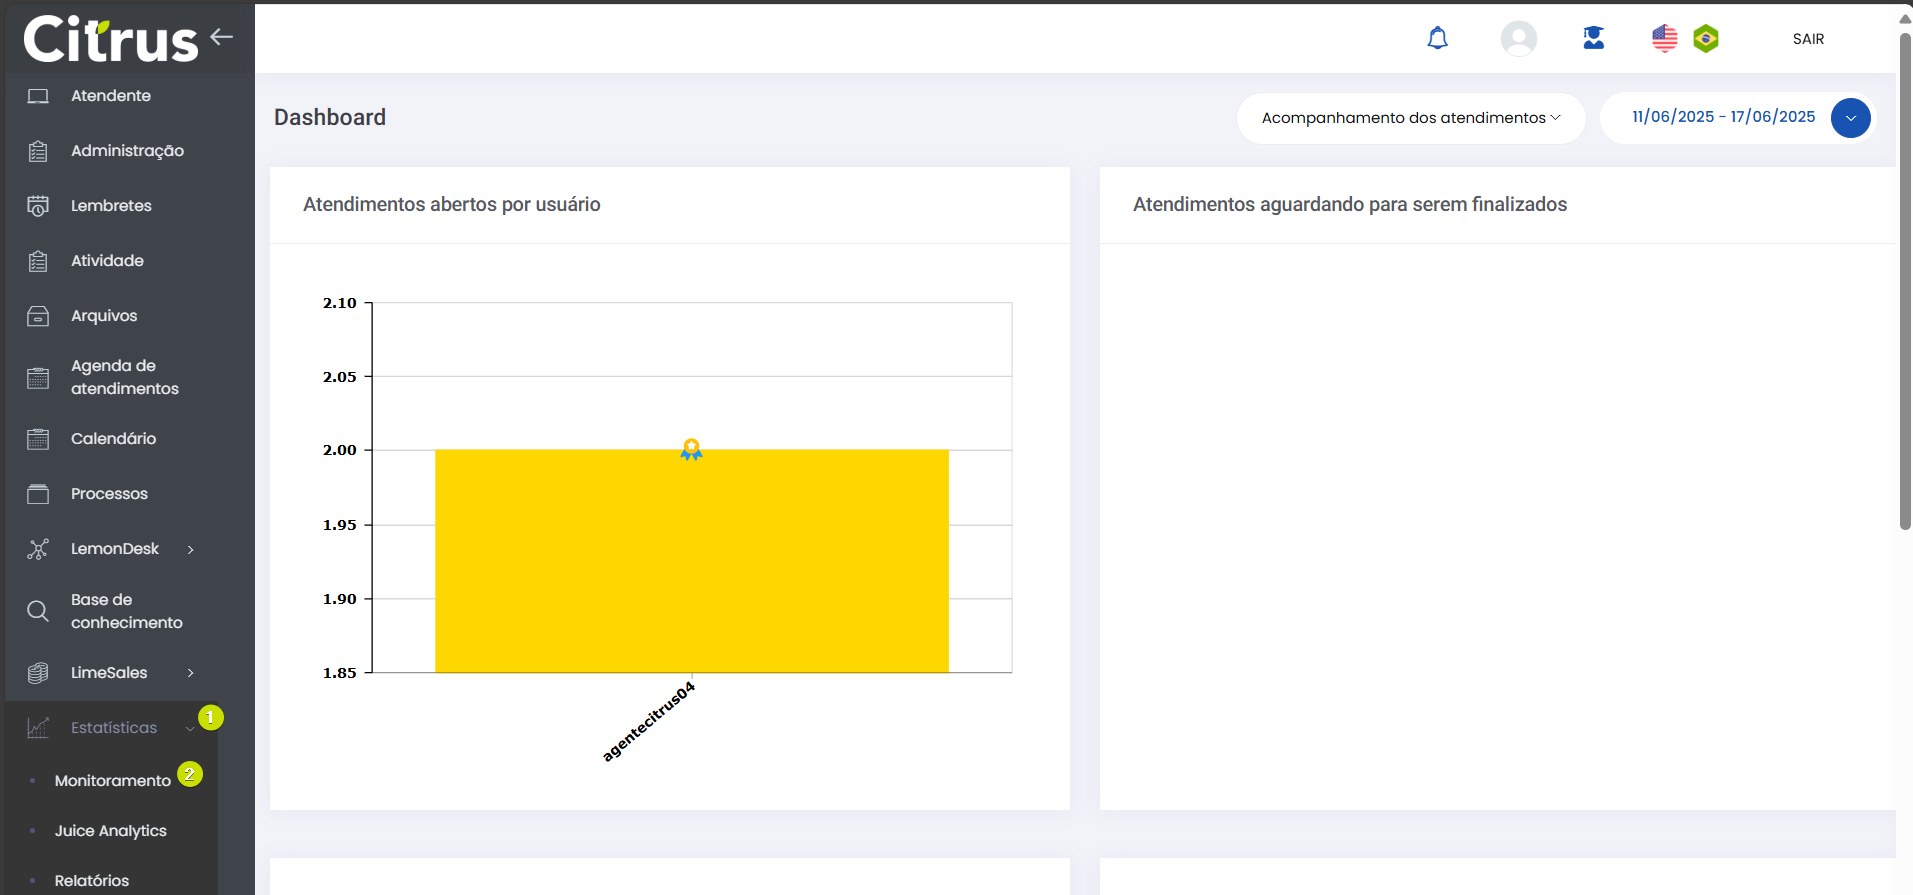Open the user profile avatar
The image size is (1913, 895).
tap(1518, 39)
